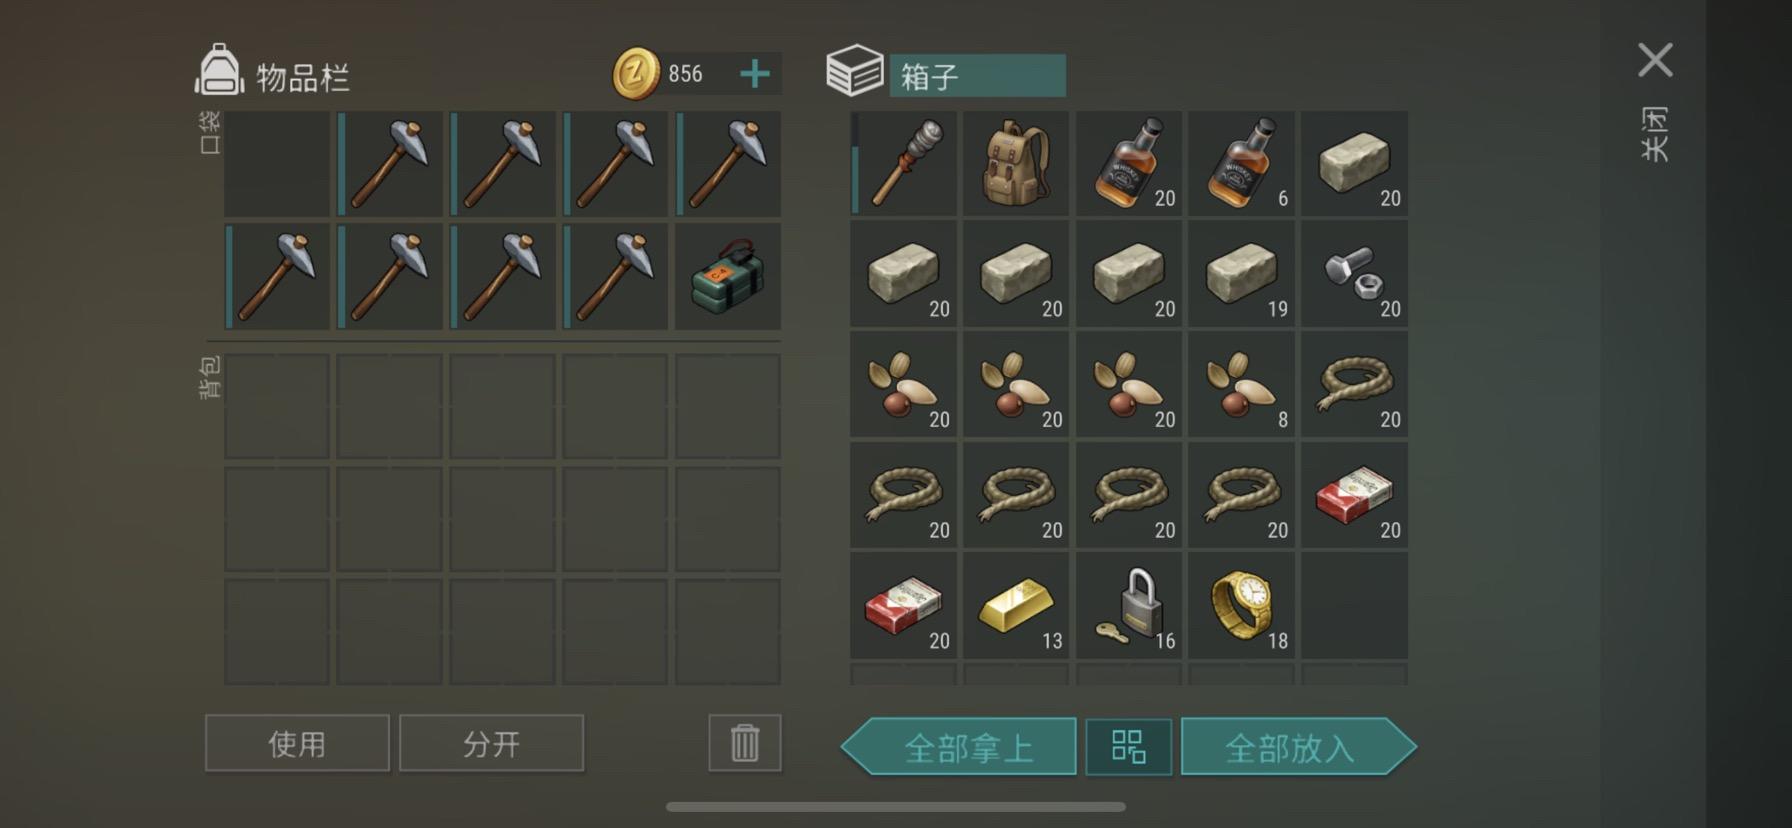Viewport: 1792px width, 828px height.
Task: Select the gold bar stack of 13
Action: [1016, 606]
